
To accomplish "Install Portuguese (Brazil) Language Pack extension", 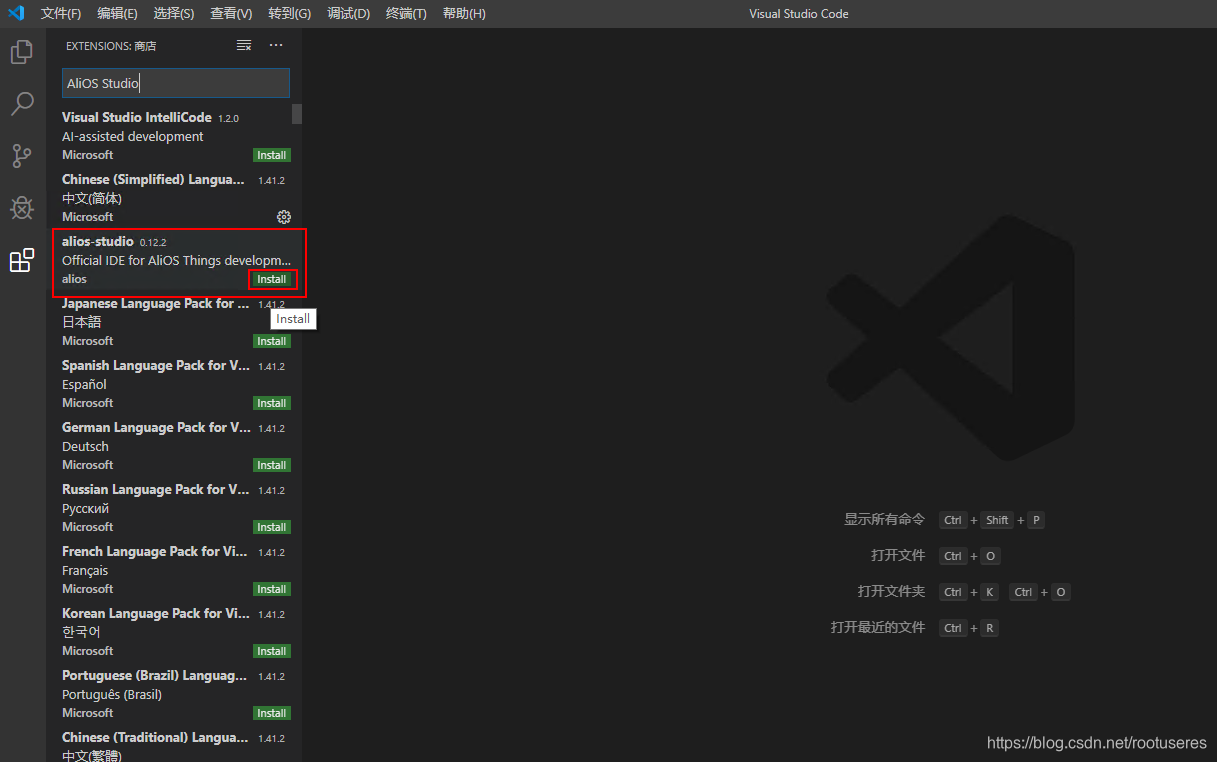I will [x=272, y=713].
